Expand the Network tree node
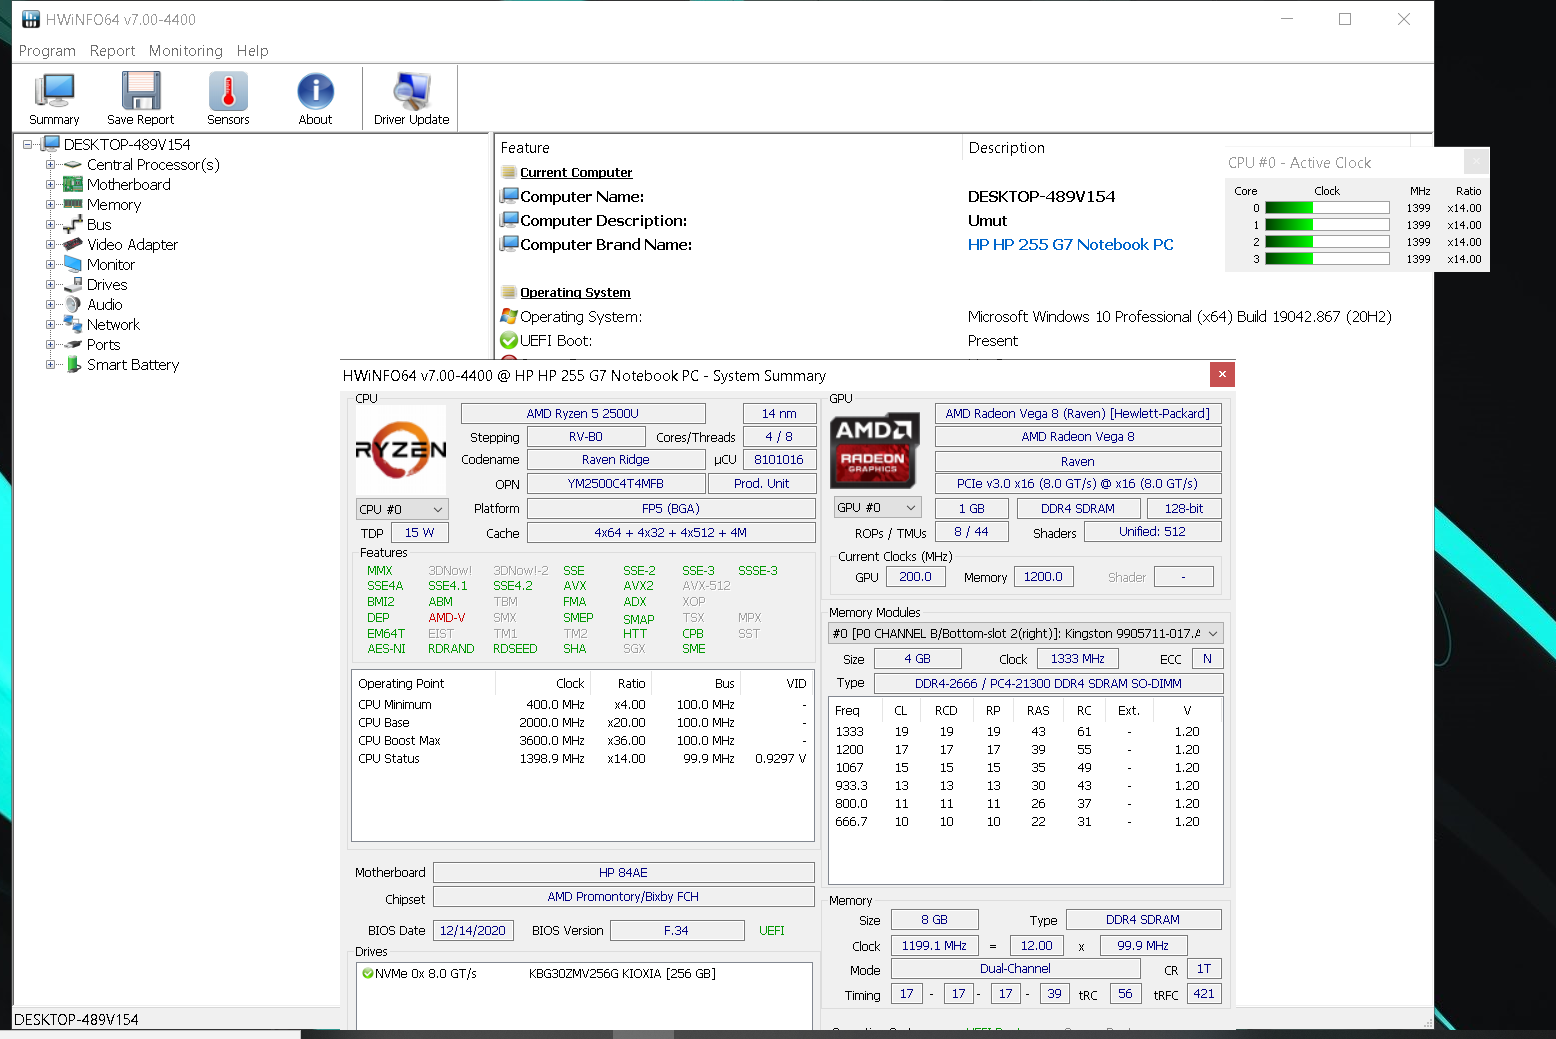The image size is (1556, 1039). pos(50,325)
